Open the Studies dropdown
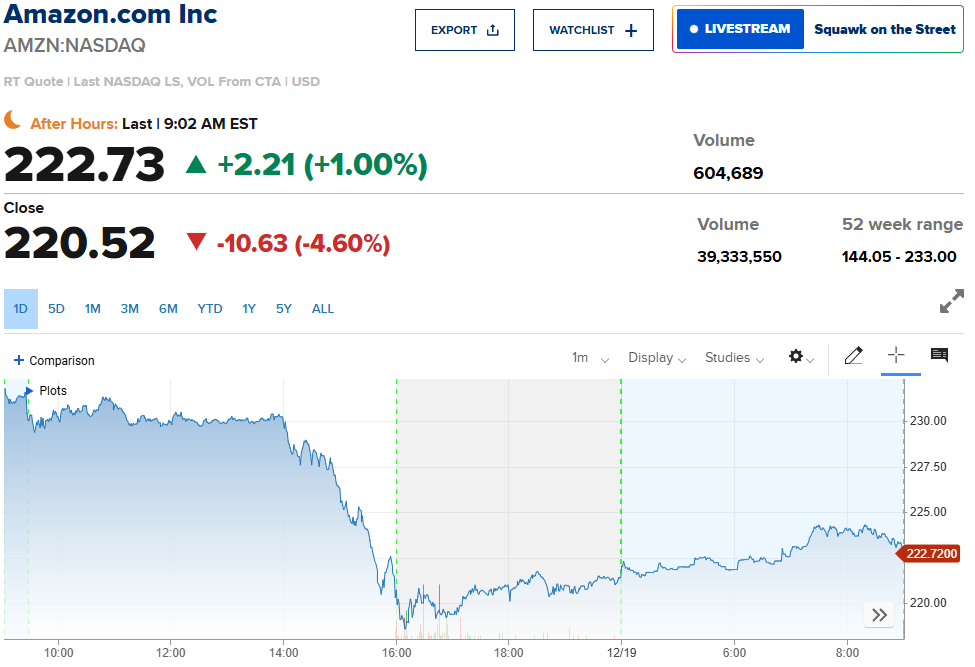Viewport: 975px width, 667px height. coord(734,358)
